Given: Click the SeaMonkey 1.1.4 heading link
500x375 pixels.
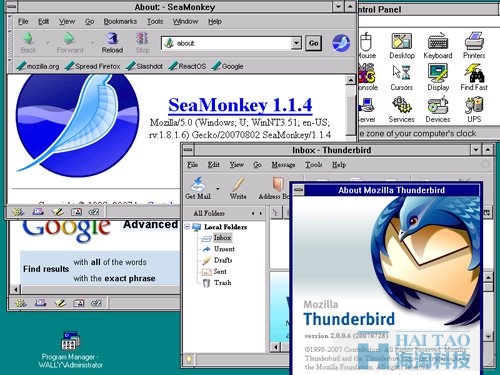Looking at the screenshot, I should point(240,105).
